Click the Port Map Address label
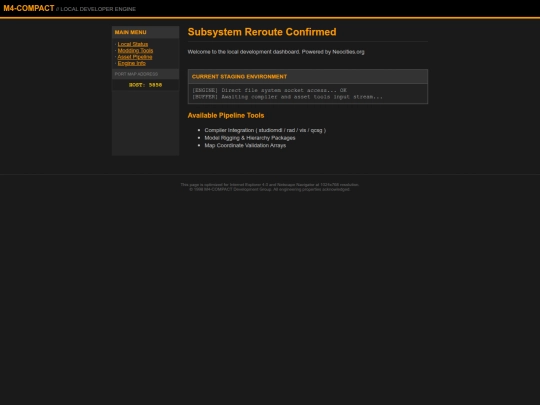540x405 pixels. [x=136, y=74]
